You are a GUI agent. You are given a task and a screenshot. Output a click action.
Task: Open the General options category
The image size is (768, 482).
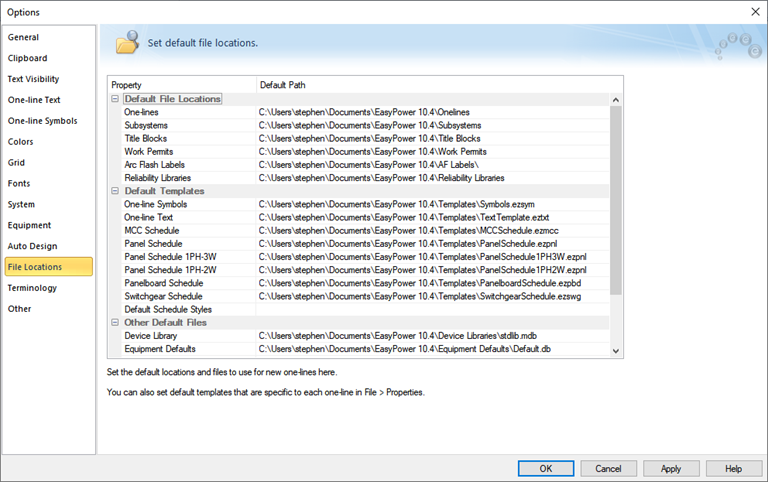pyautogui.click(x=24, y=37)
